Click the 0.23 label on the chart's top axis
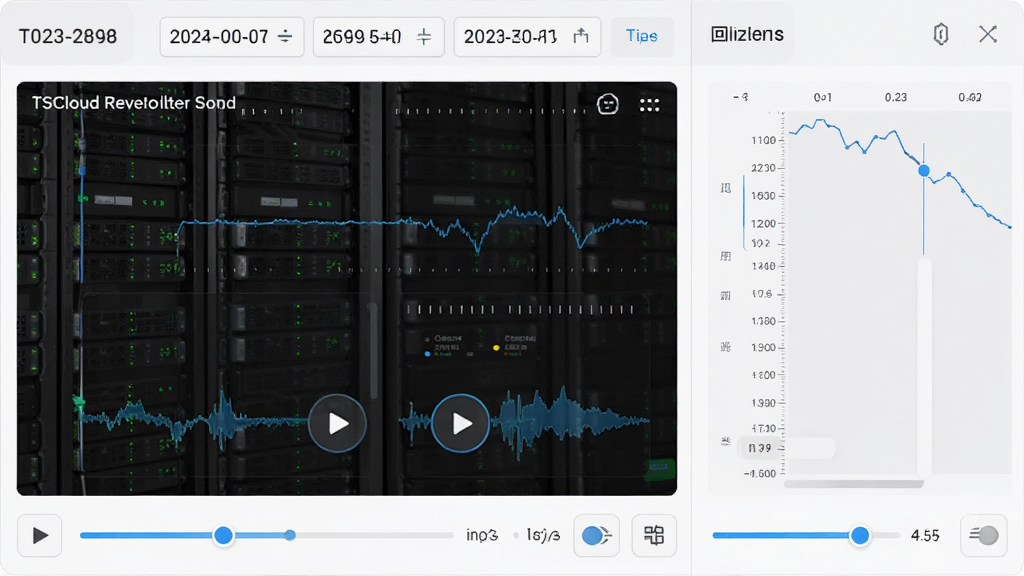 pyautogui.click(x=895, y=97)
